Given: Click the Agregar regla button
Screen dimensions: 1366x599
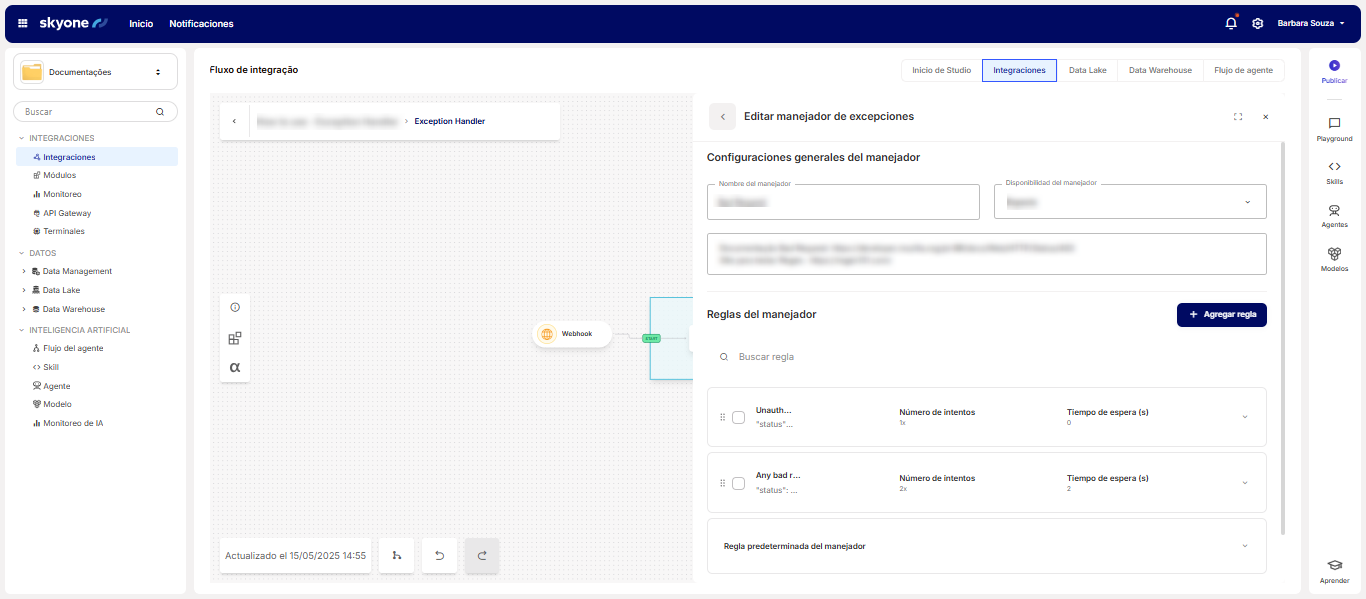Looking at the screenshot, I should pyautogui.click(x=1221, y=314).
